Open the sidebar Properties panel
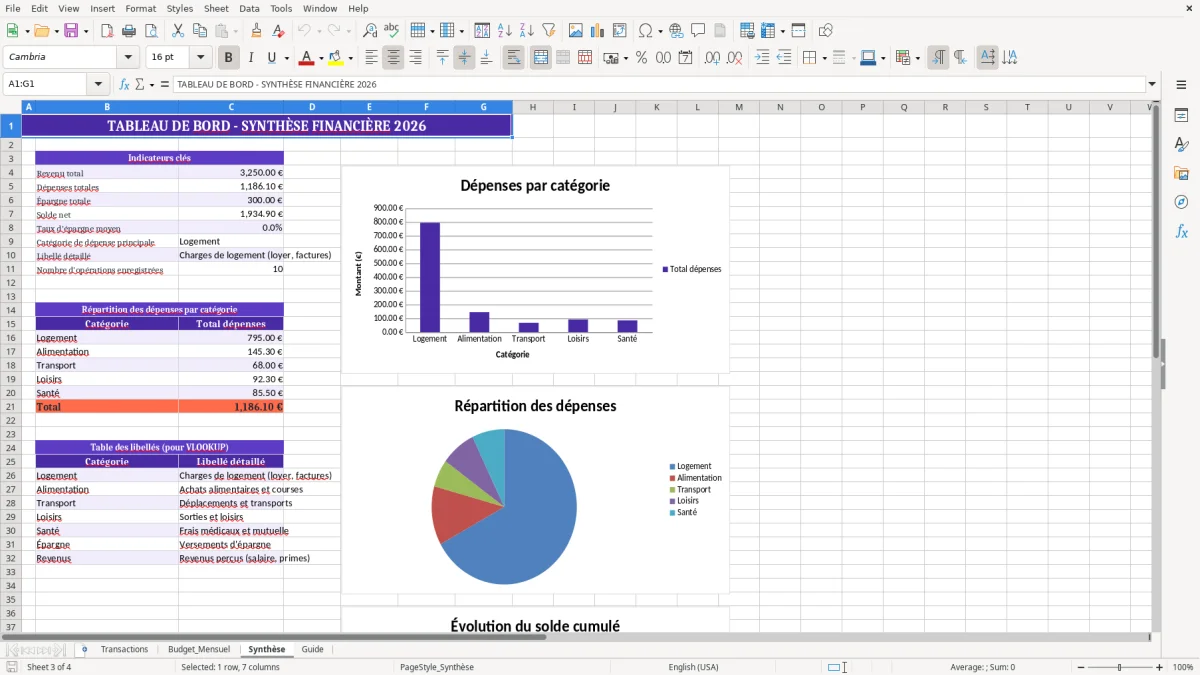The image size is (1200, 675). click(x=1181, y=116)
